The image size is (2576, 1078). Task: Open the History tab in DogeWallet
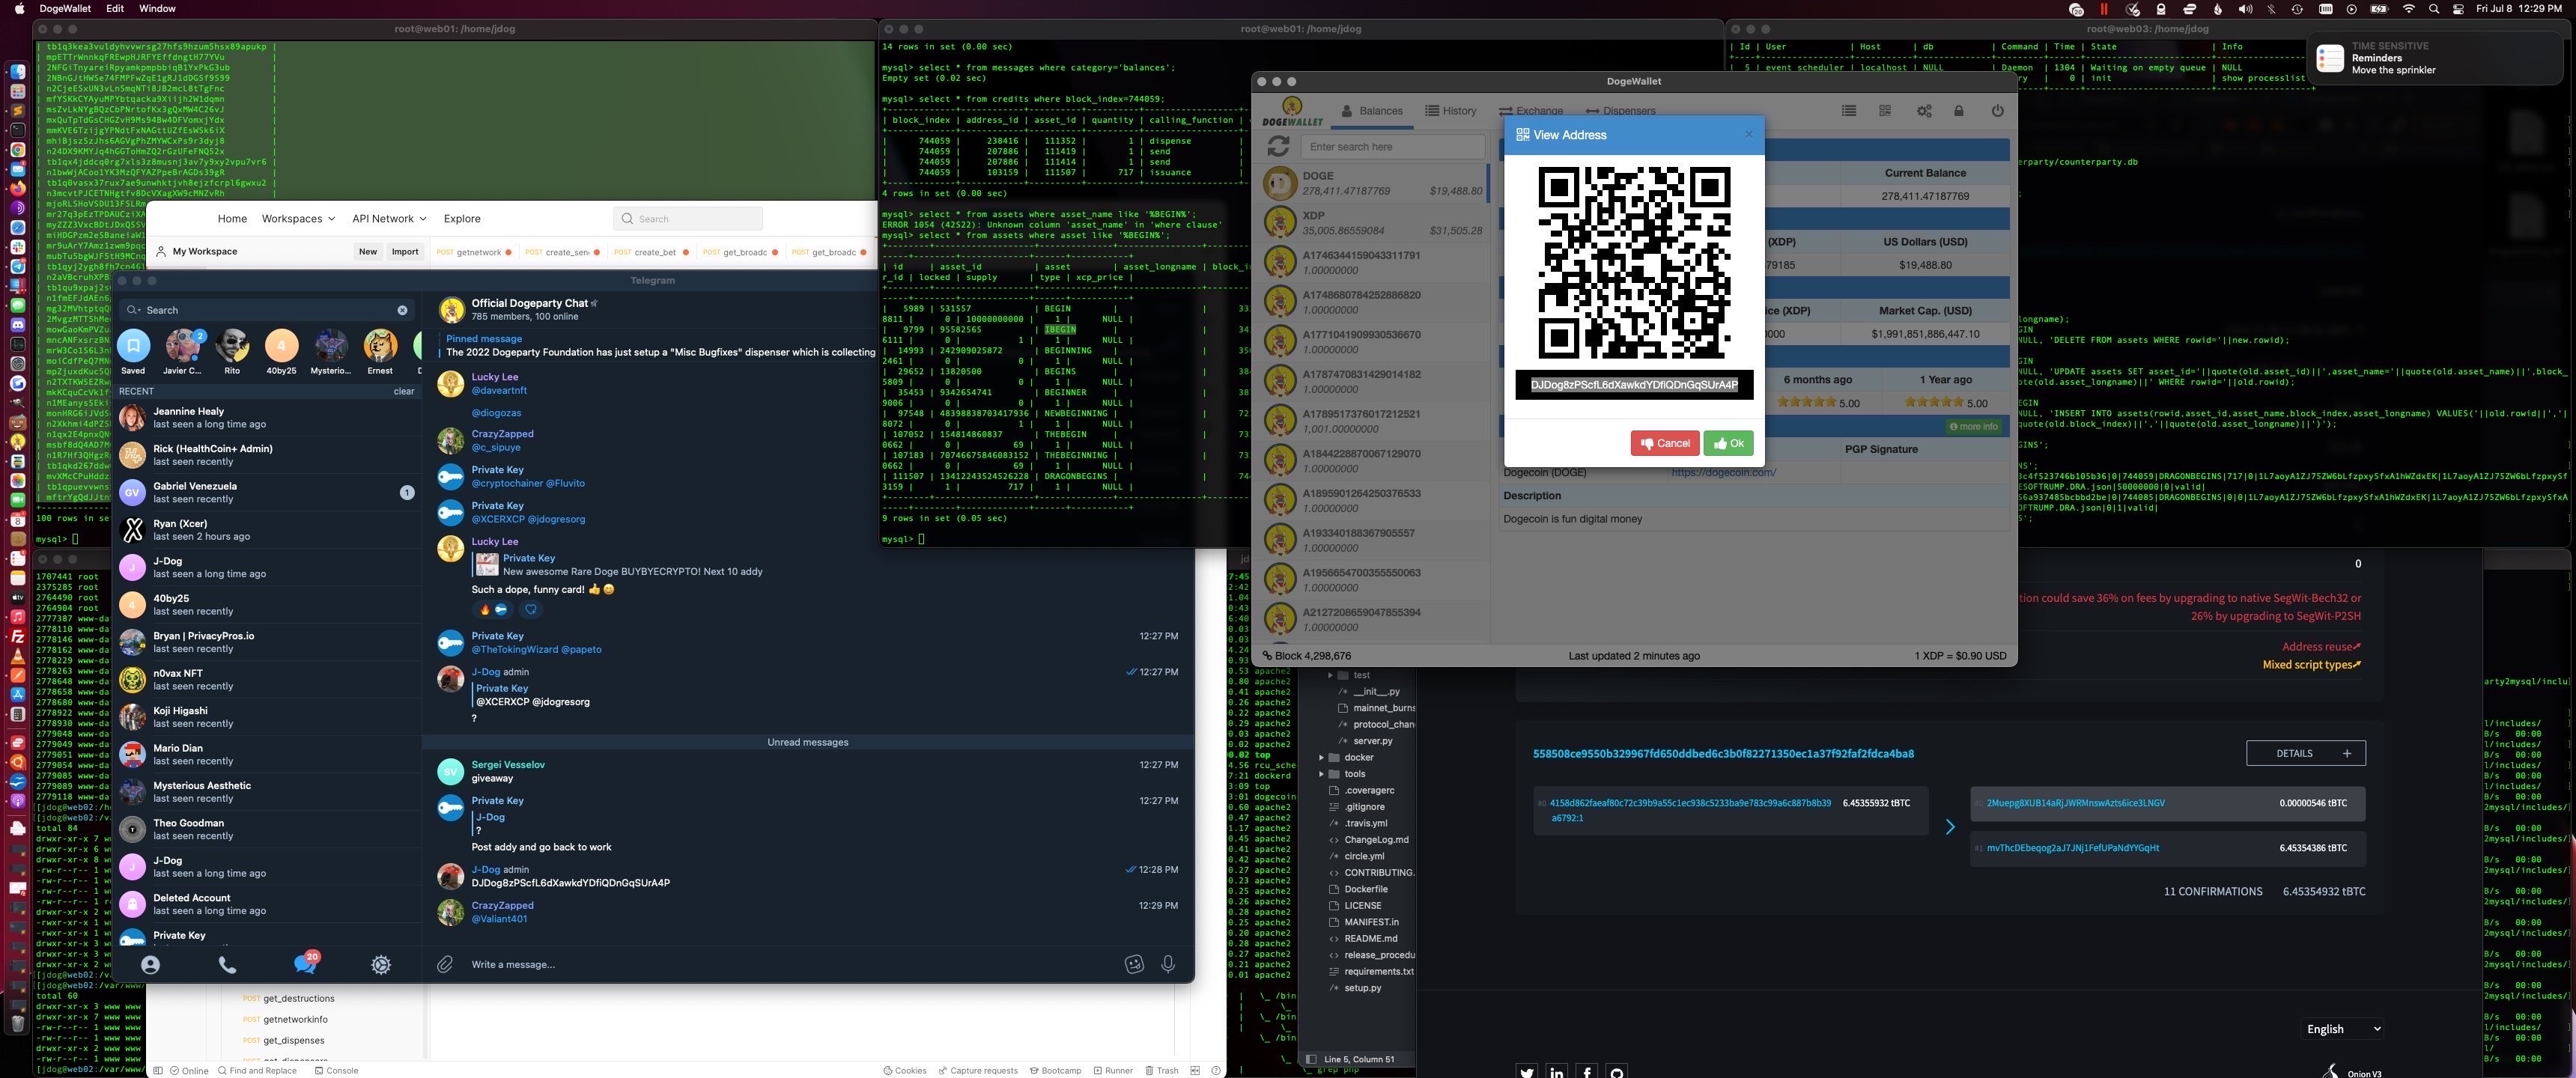(x=1450, y=111)
